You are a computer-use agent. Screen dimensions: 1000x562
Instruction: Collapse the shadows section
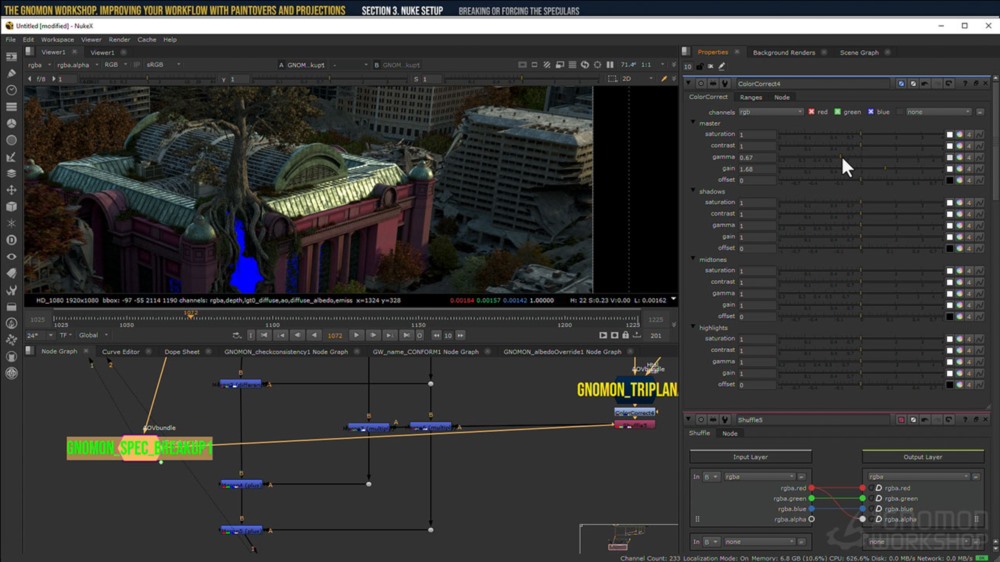tap(693, 191)
